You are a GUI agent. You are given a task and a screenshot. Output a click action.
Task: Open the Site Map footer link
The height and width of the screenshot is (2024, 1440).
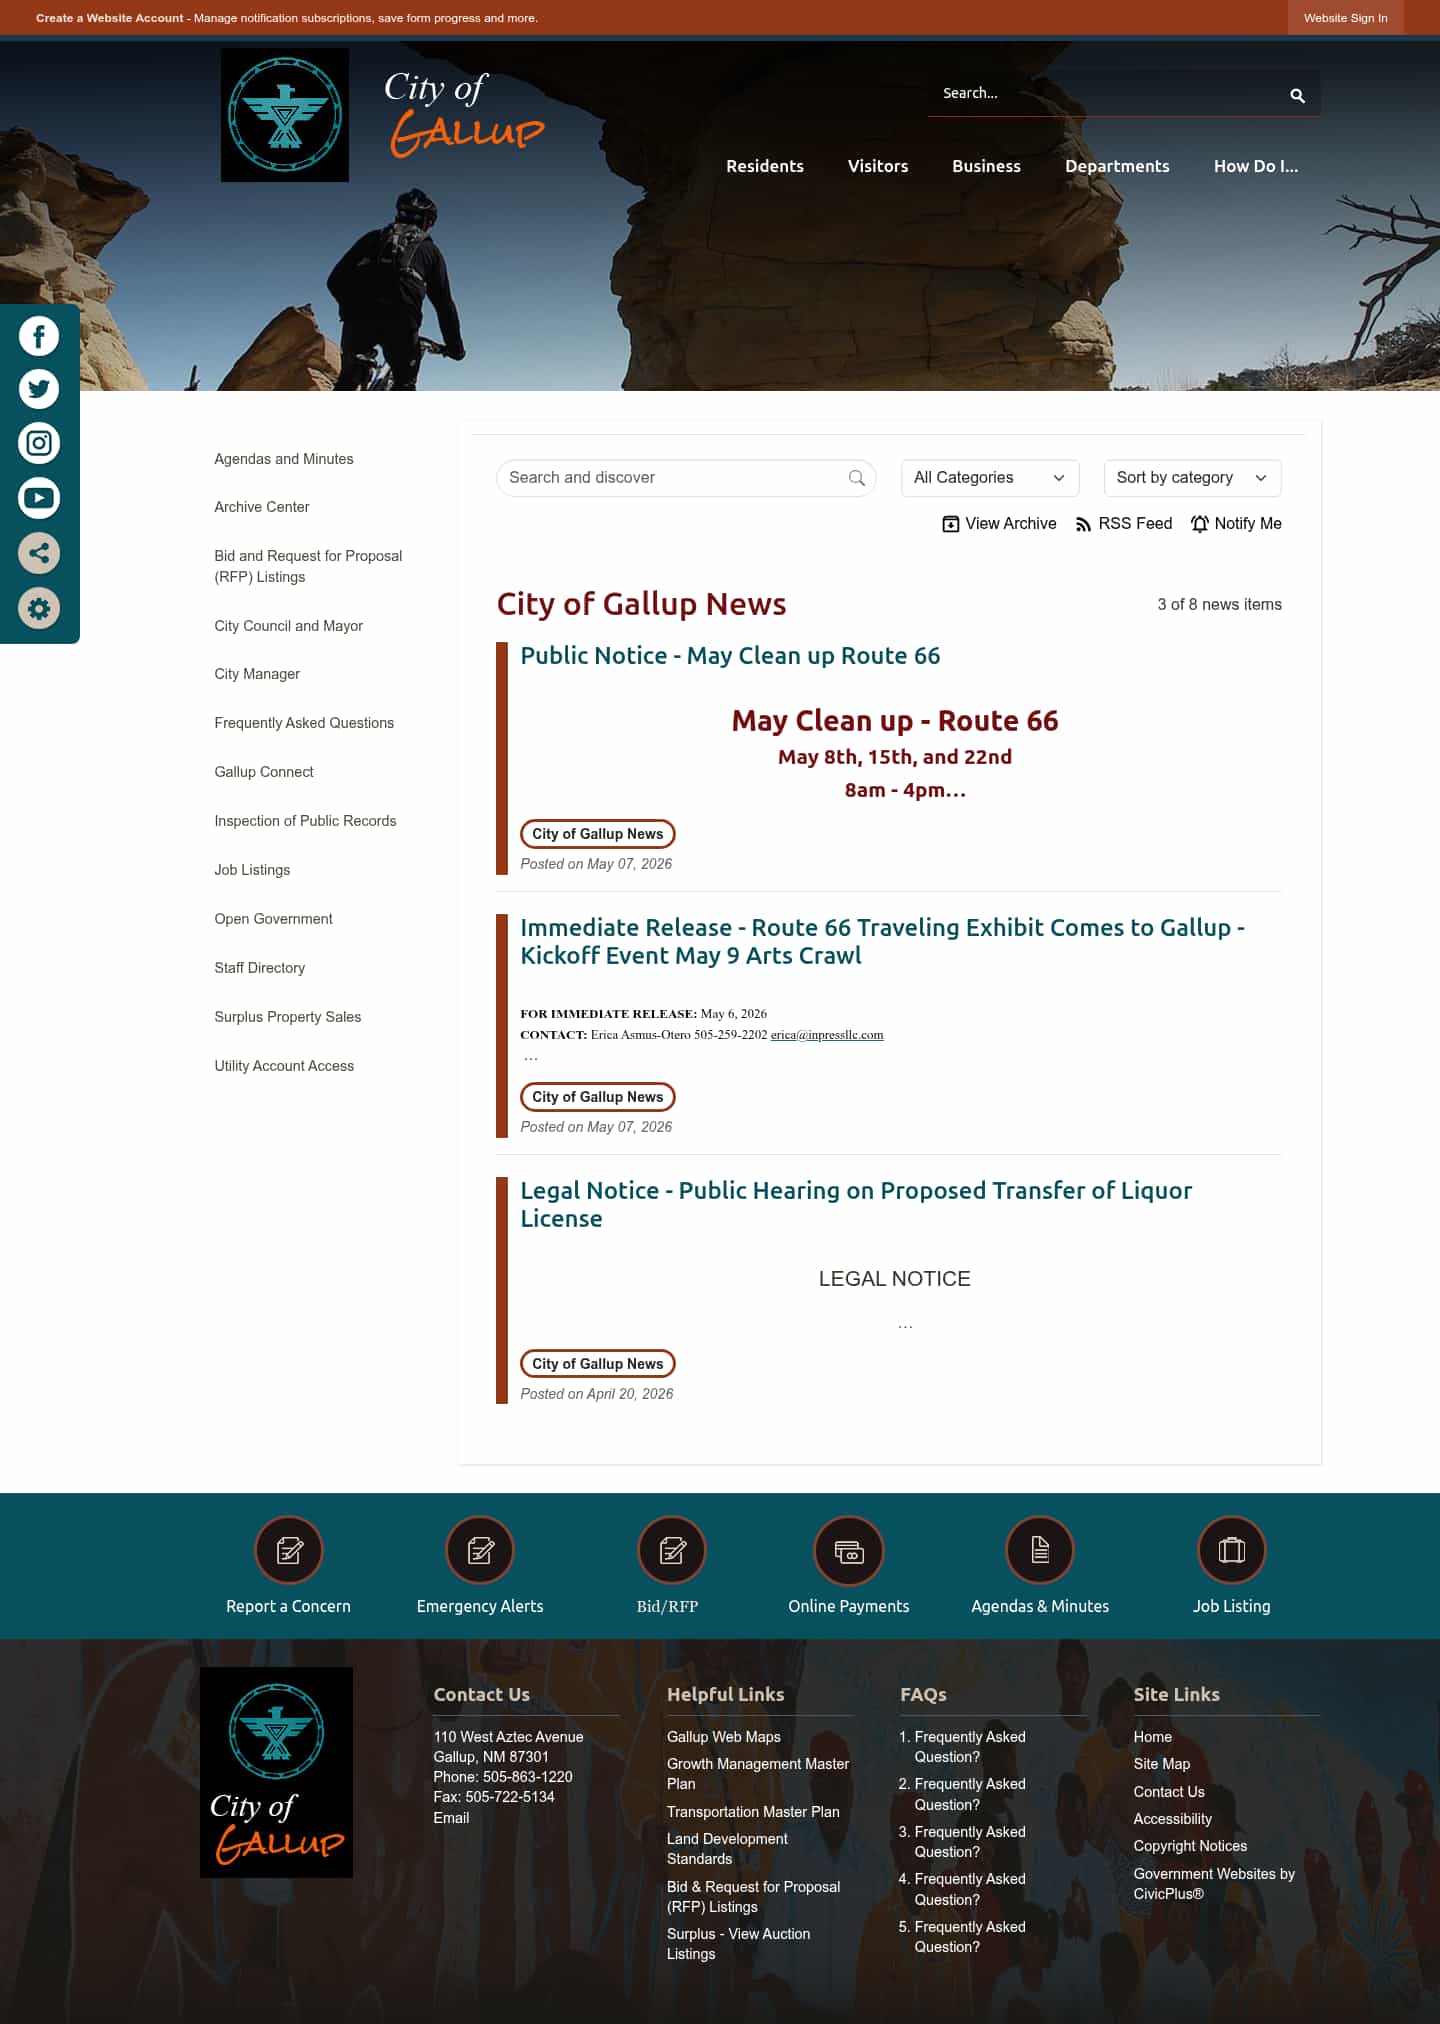1162,1764
